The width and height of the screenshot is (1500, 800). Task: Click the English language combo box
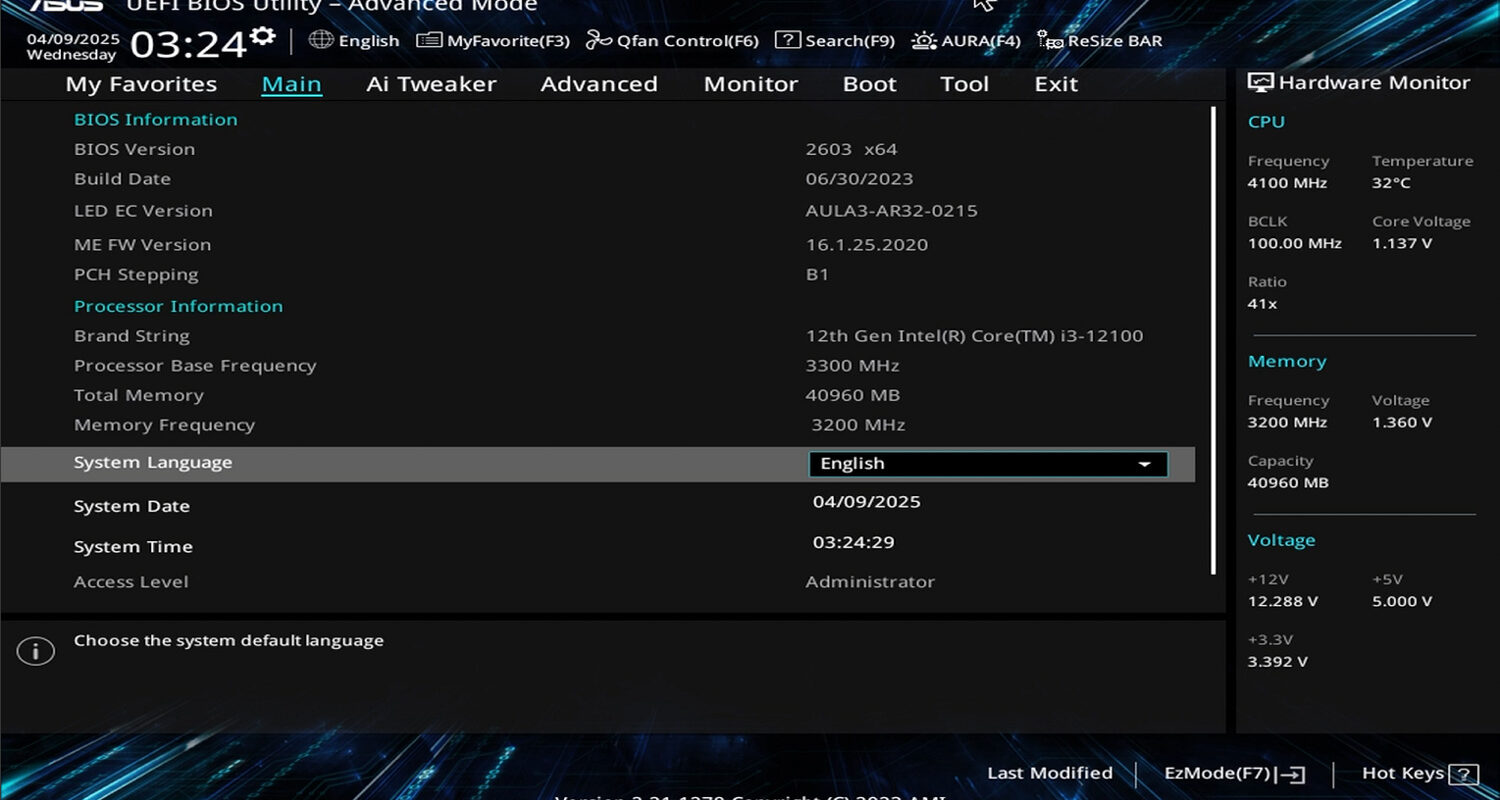click(988, 464)
